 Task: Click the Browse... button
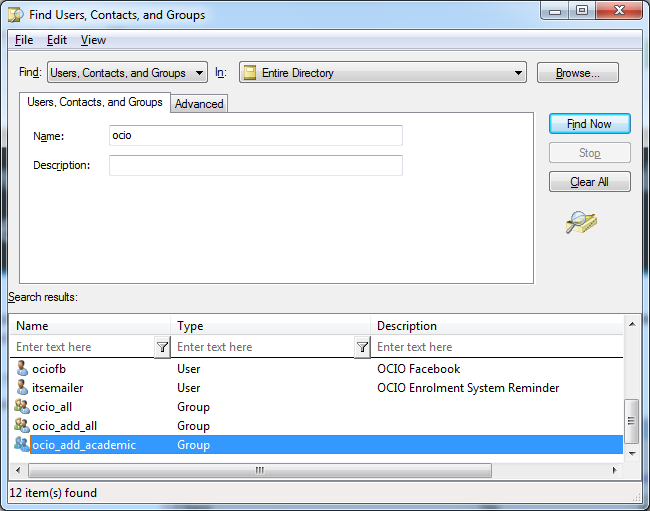click(x=577, y=73)
